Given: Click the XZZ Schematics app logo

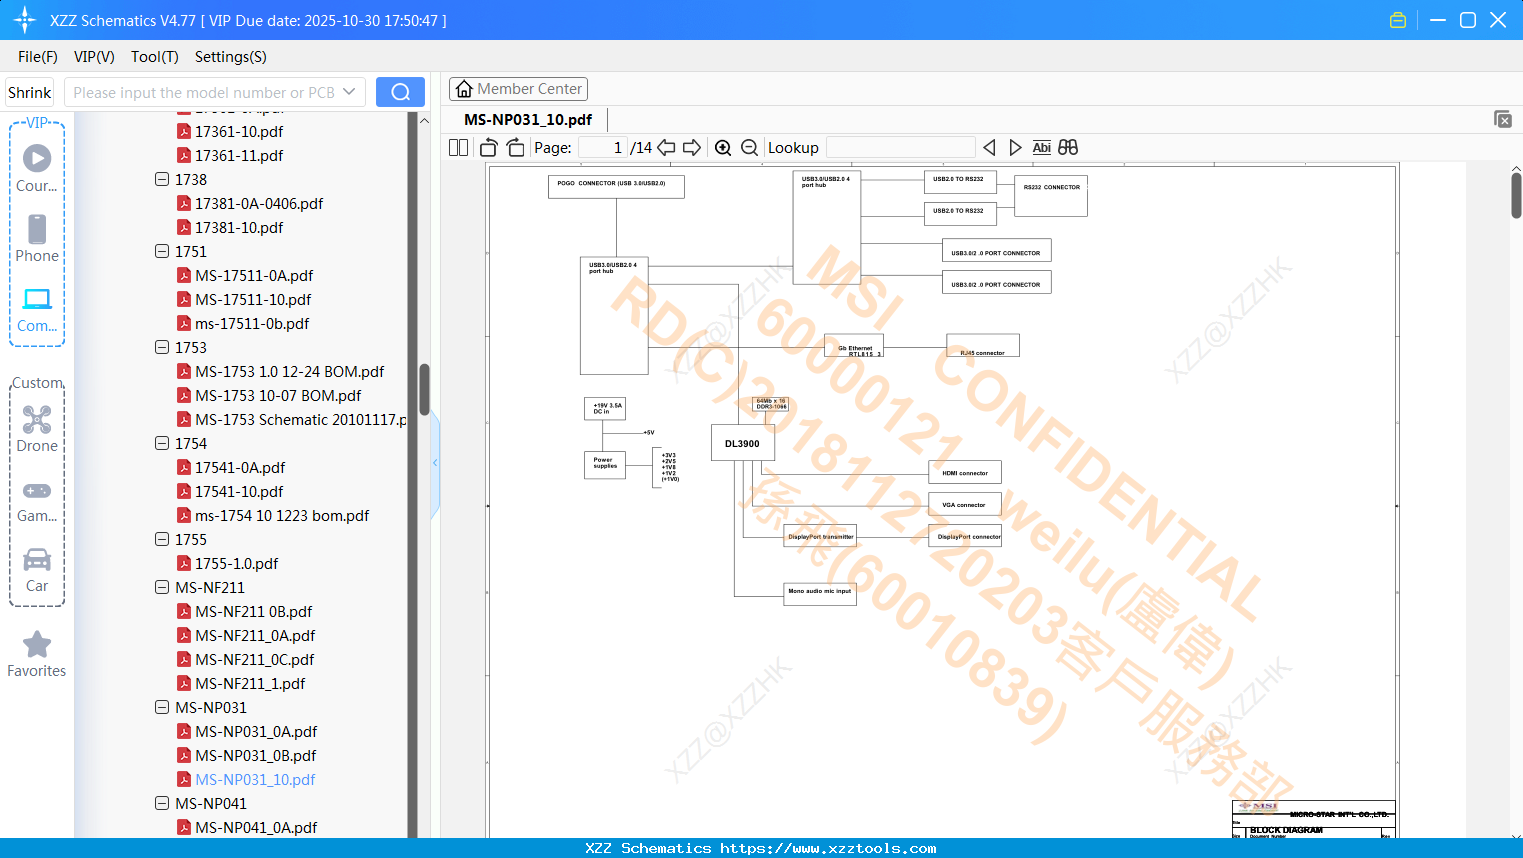Looking at the screenshot, I should [25, 20].
